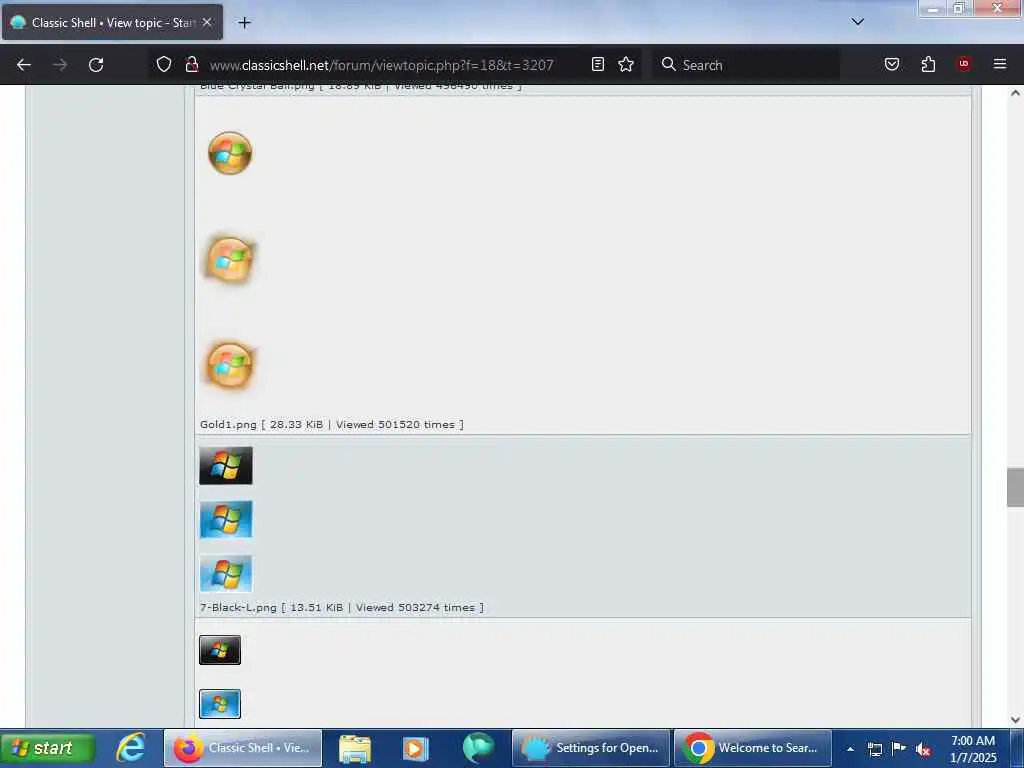Toggle reader view icon in address bar

click(598, 64)
